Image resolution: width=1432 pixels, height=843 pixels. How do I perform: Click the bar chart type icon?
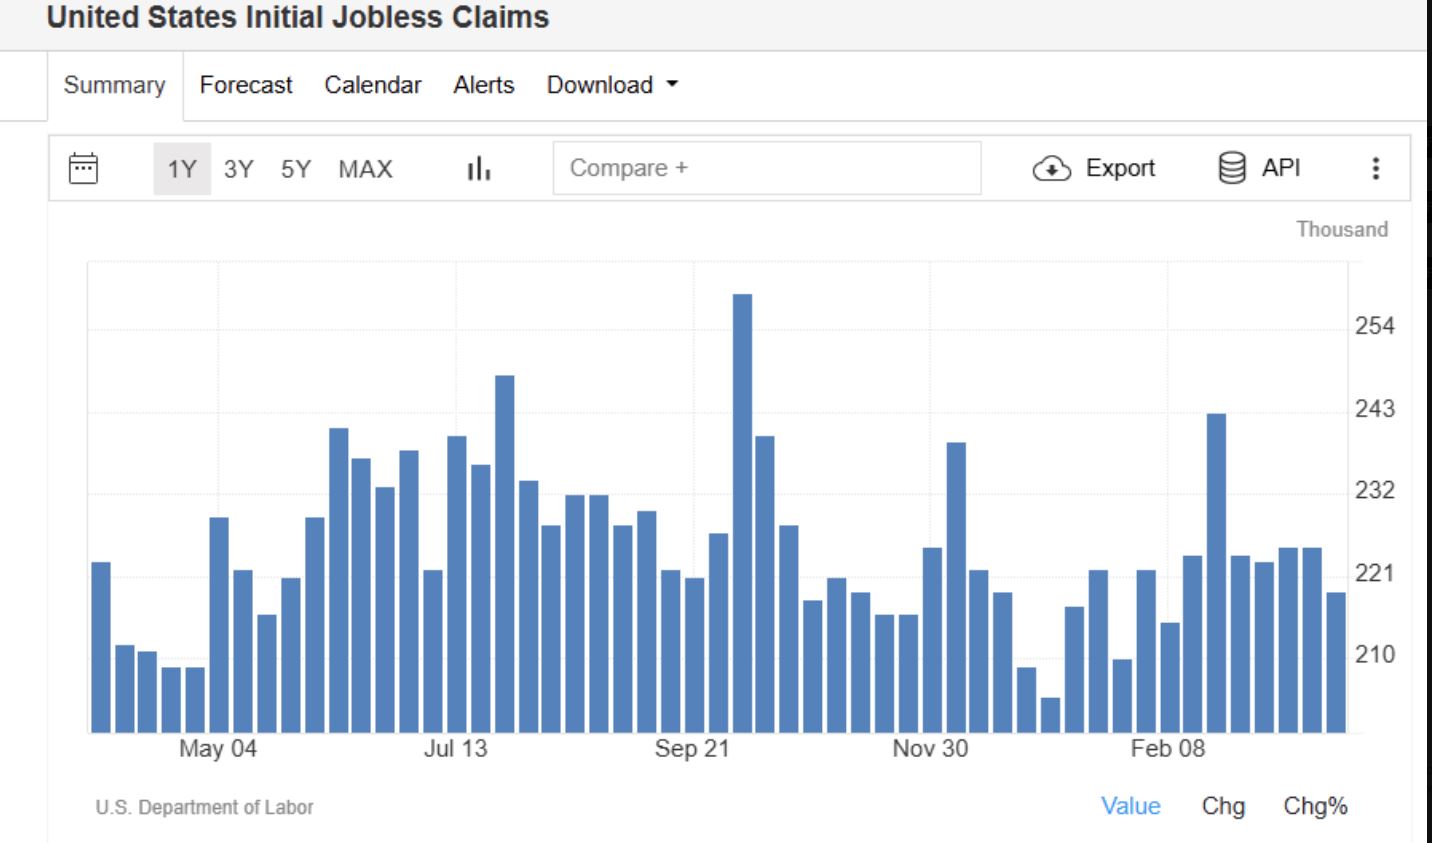pyautogui.click(x=479, y=168)
